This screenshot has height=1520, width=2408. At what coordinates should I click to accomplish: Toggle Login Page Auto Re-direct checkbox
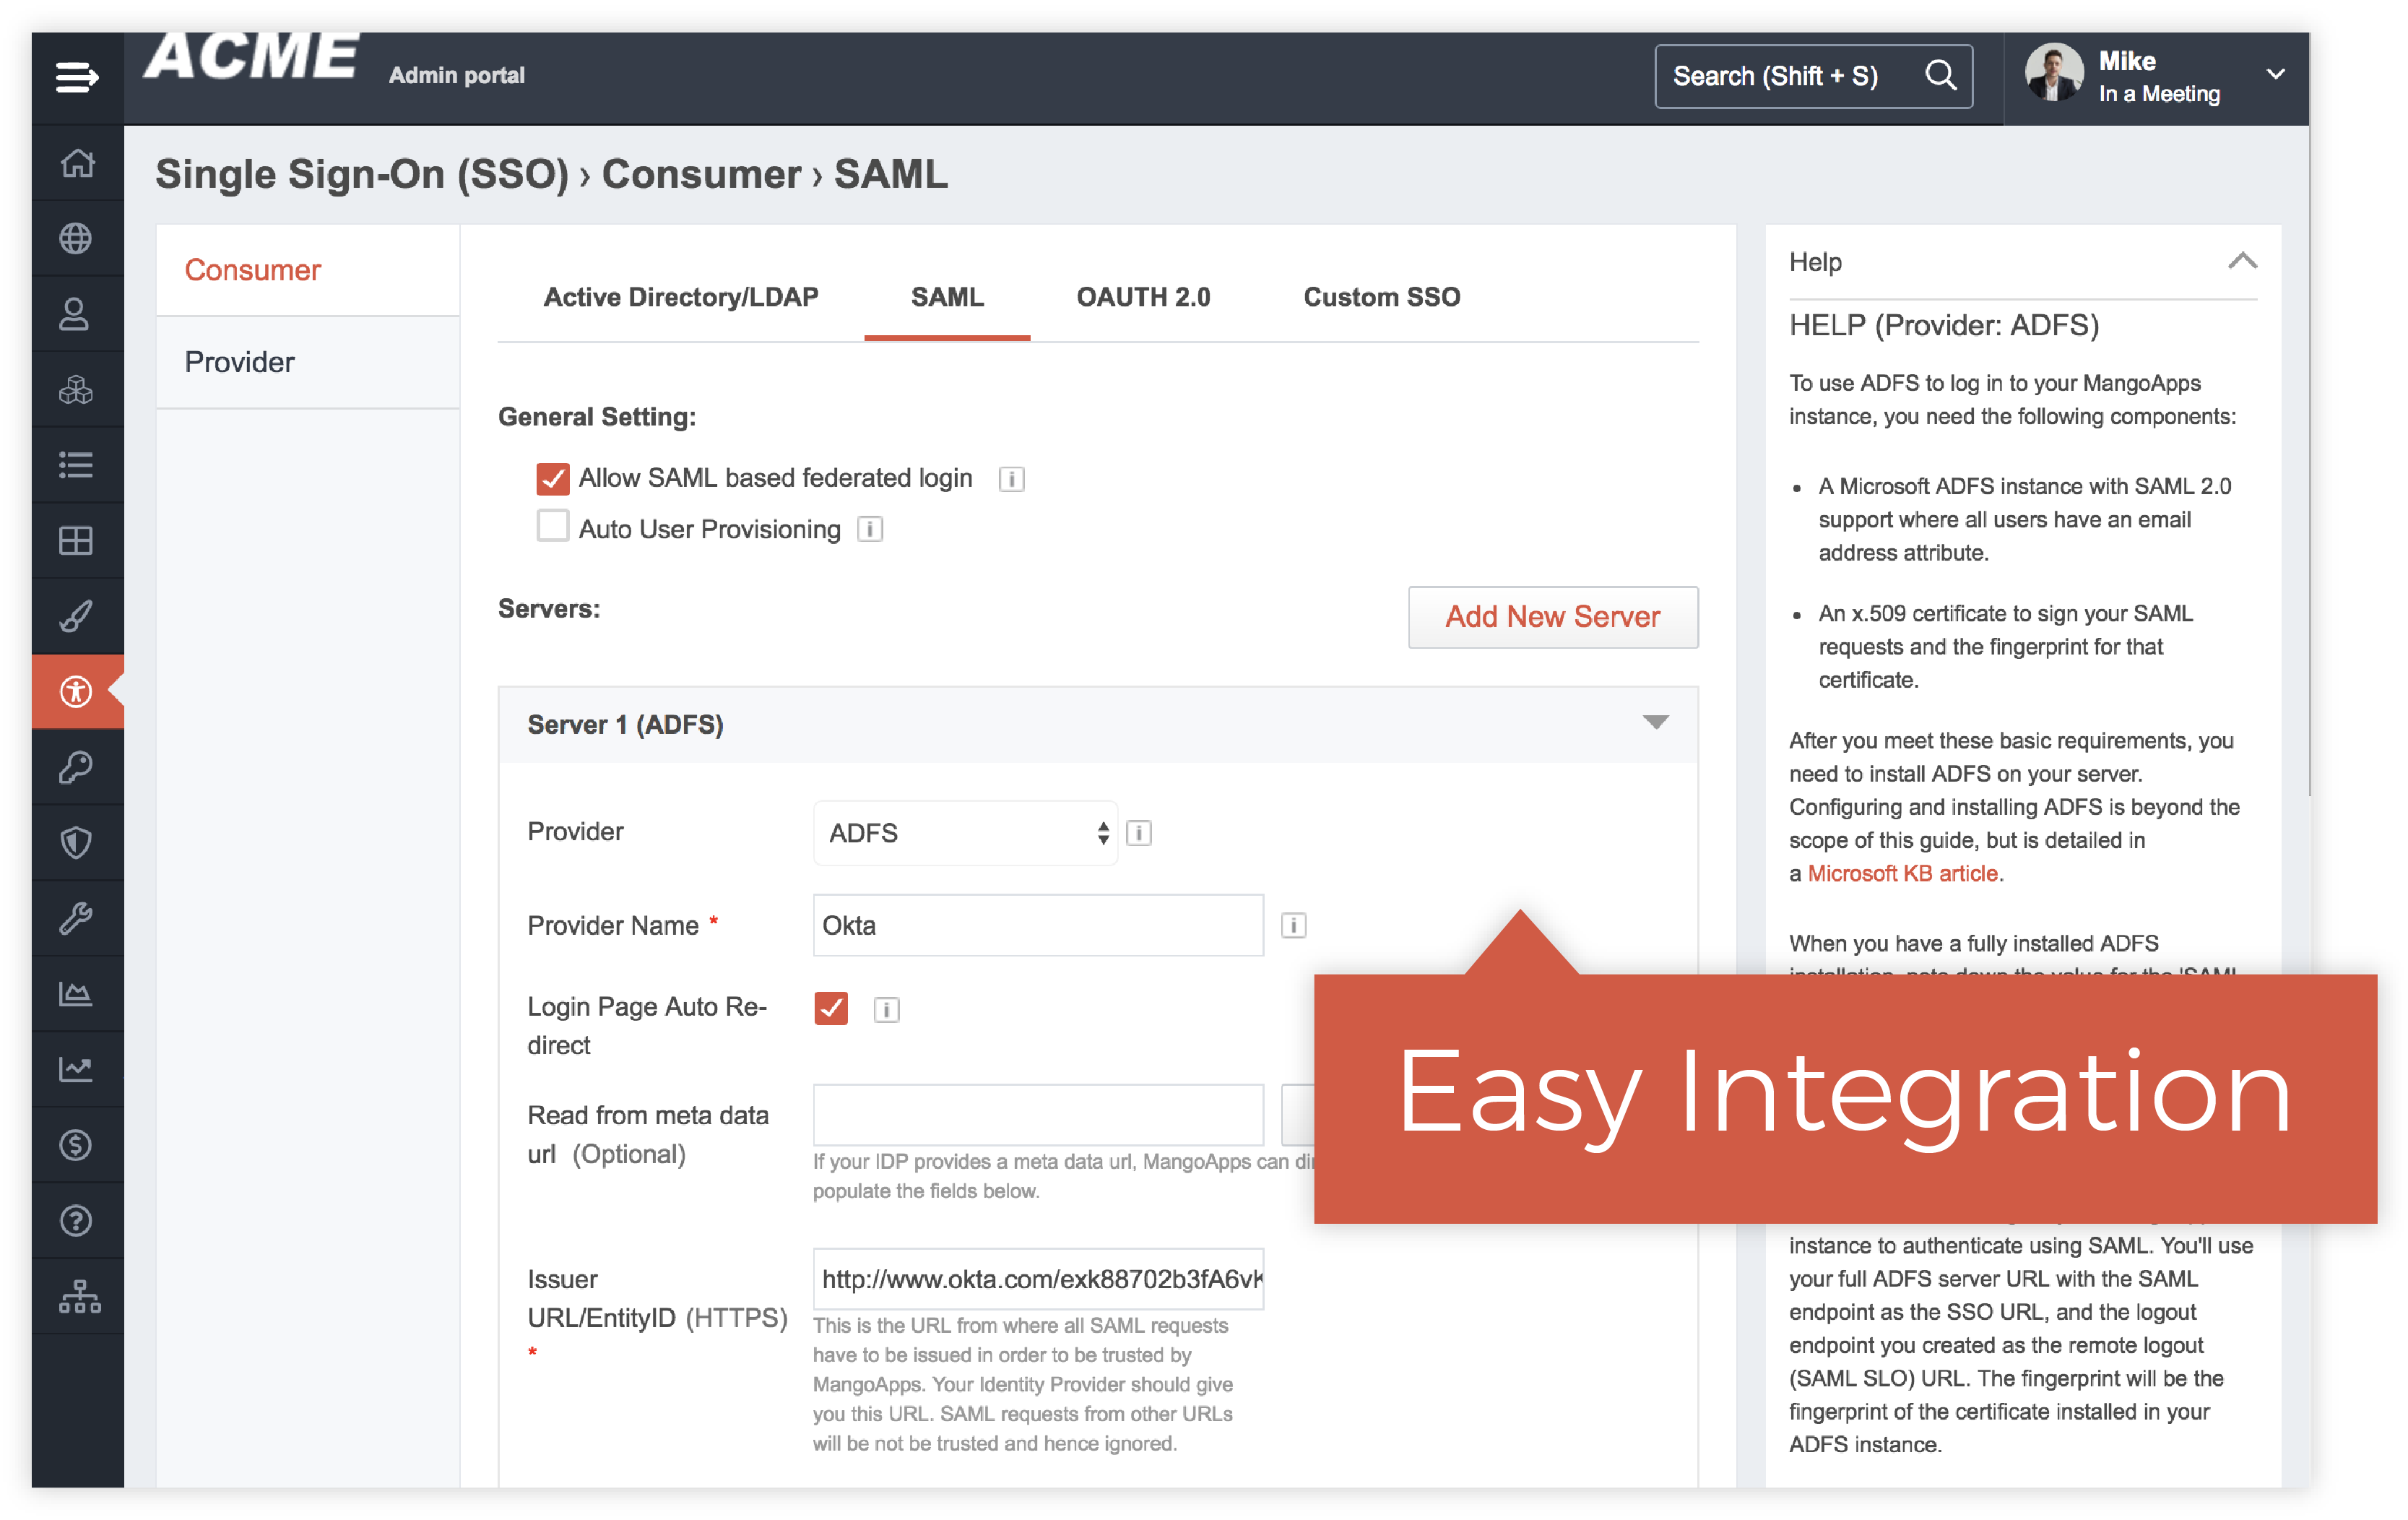(x=831, y=1009)
